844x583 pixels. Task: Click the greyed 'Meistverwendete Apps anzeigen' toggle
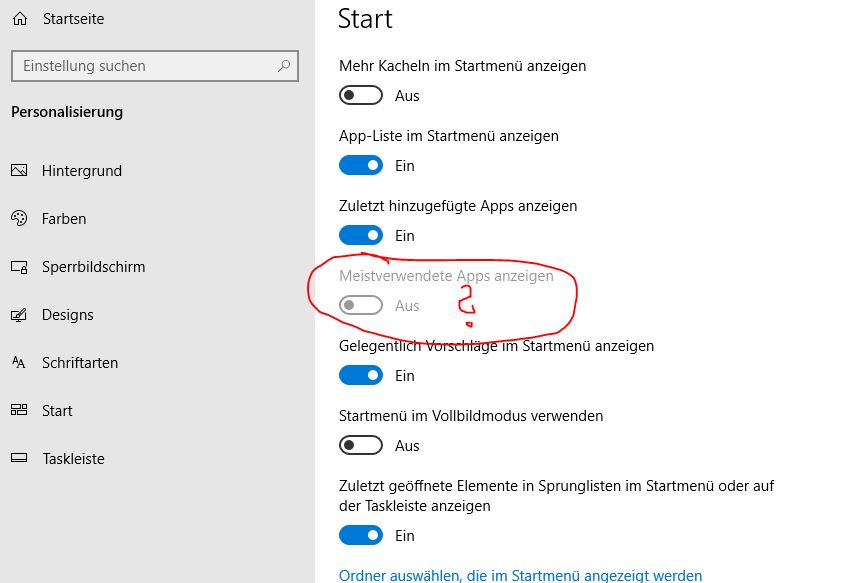click(361, 305)
